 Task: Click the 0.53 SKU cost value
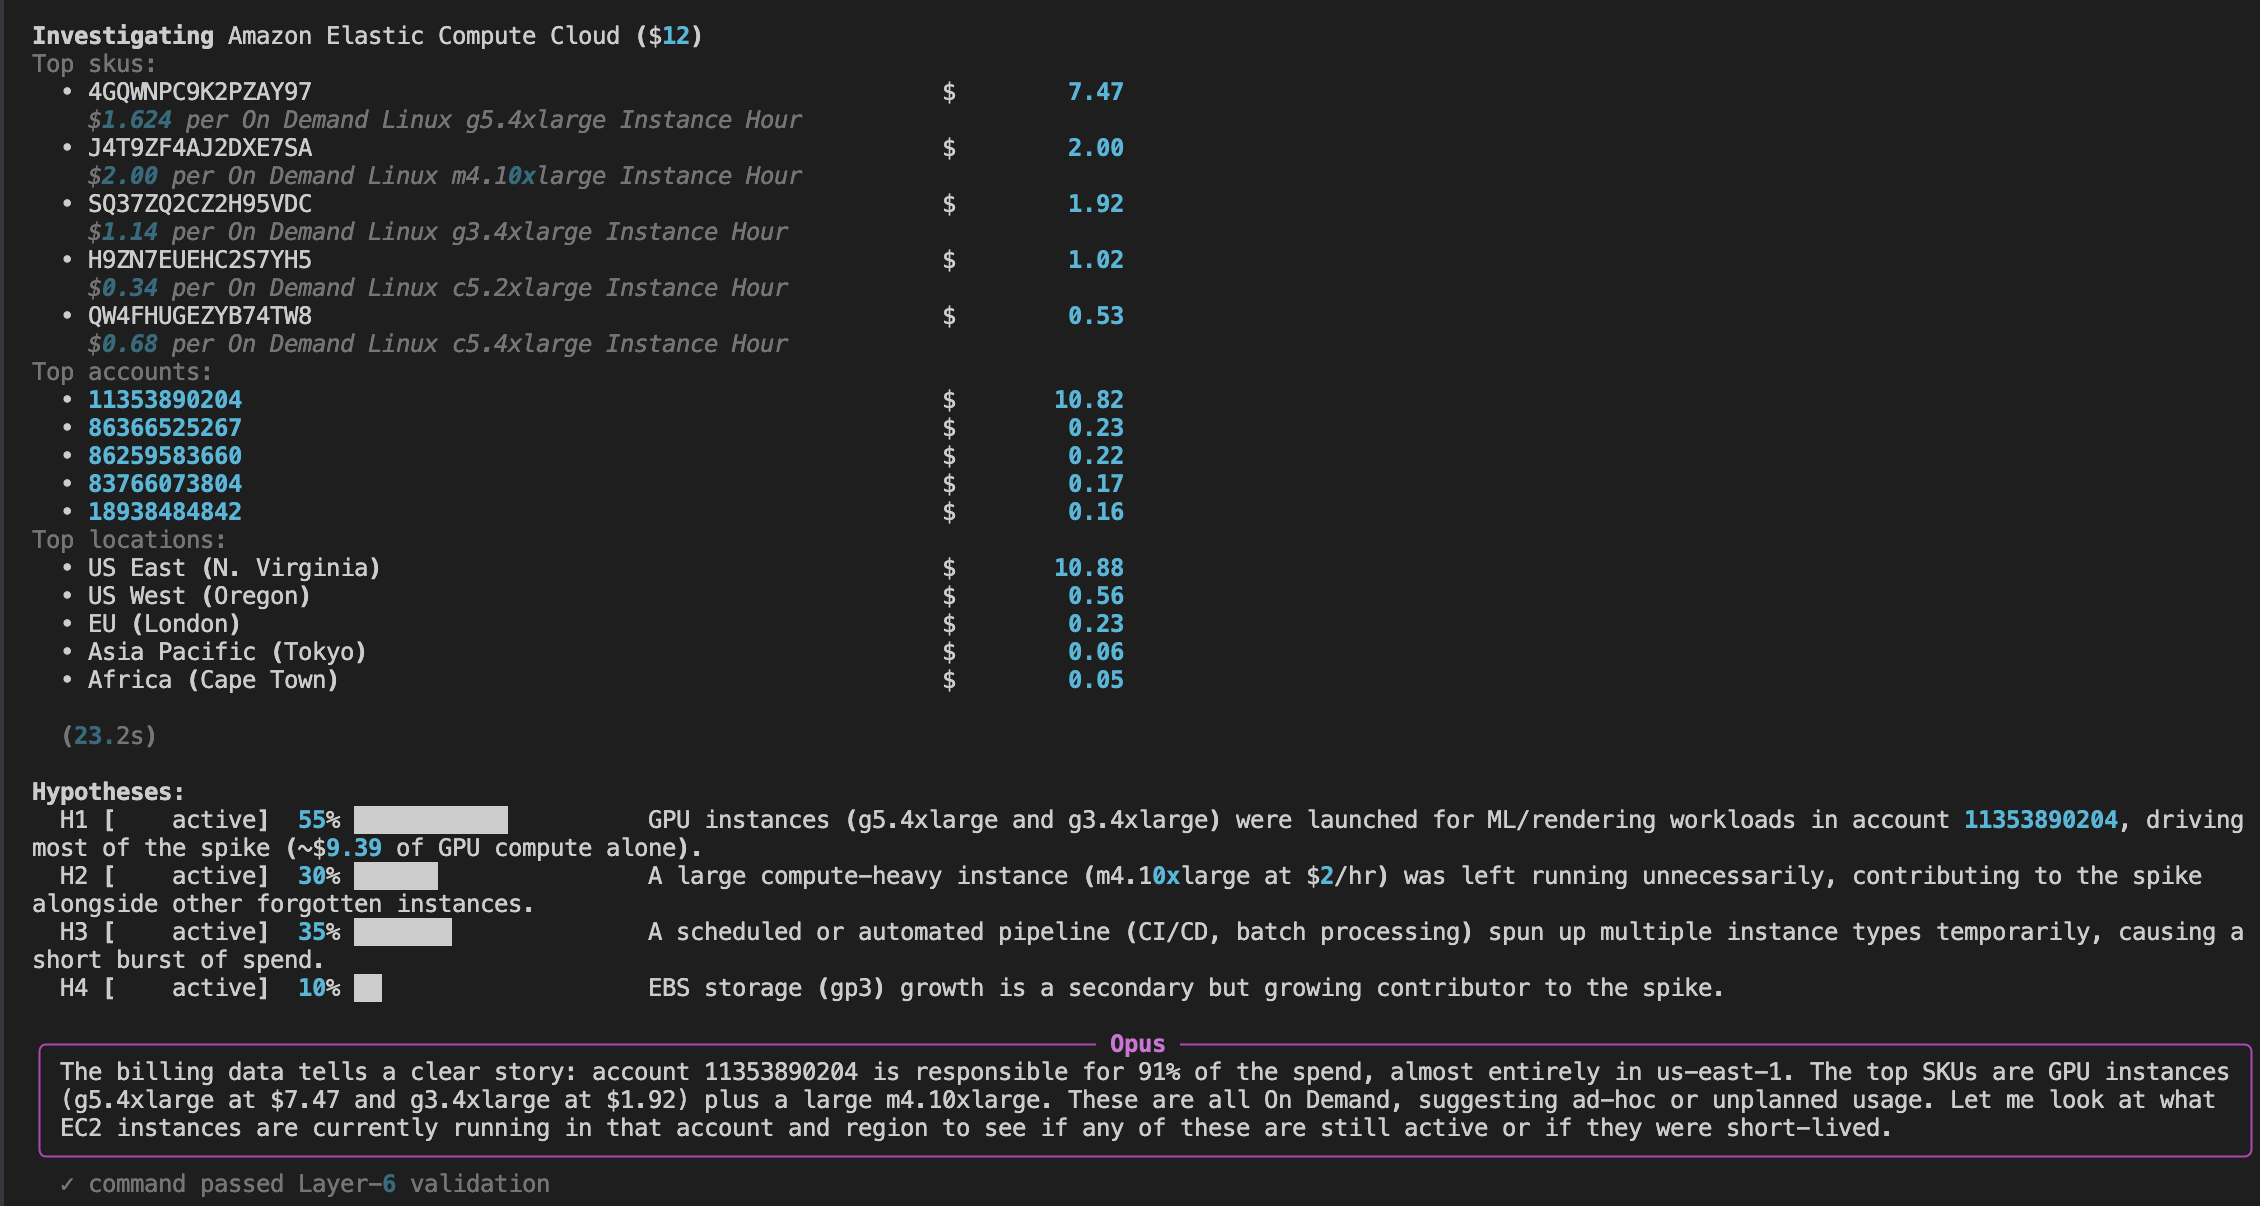point(1096,316)
